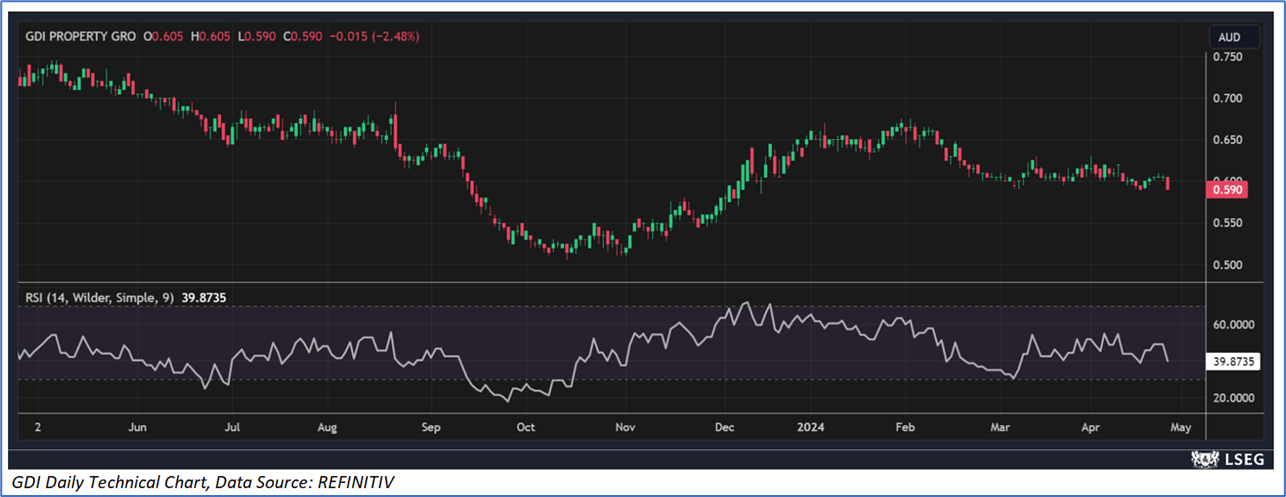Select the May marker on time axis
Viewport: 1286px width, 497px height.
tap(1180, 427)
